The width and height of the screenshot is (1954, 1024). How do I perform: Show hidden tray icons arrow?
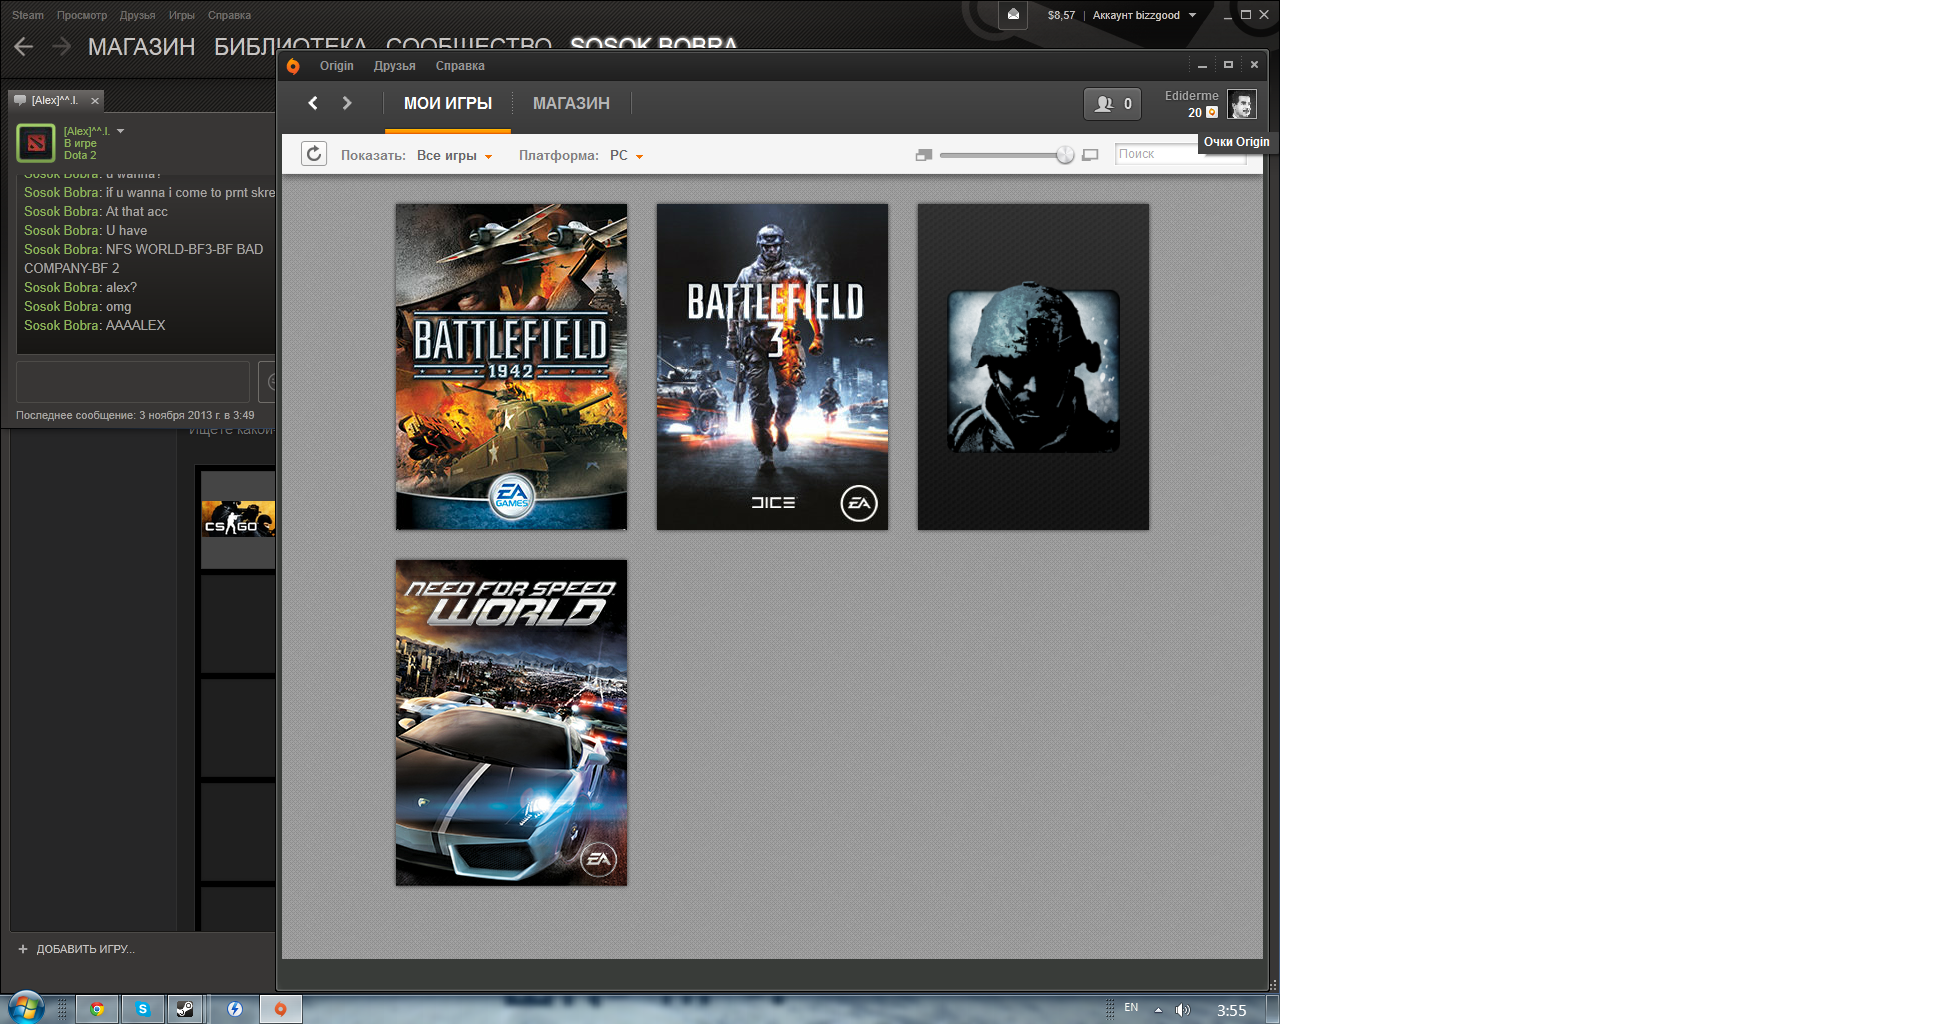click(x=1158, y=1010)
